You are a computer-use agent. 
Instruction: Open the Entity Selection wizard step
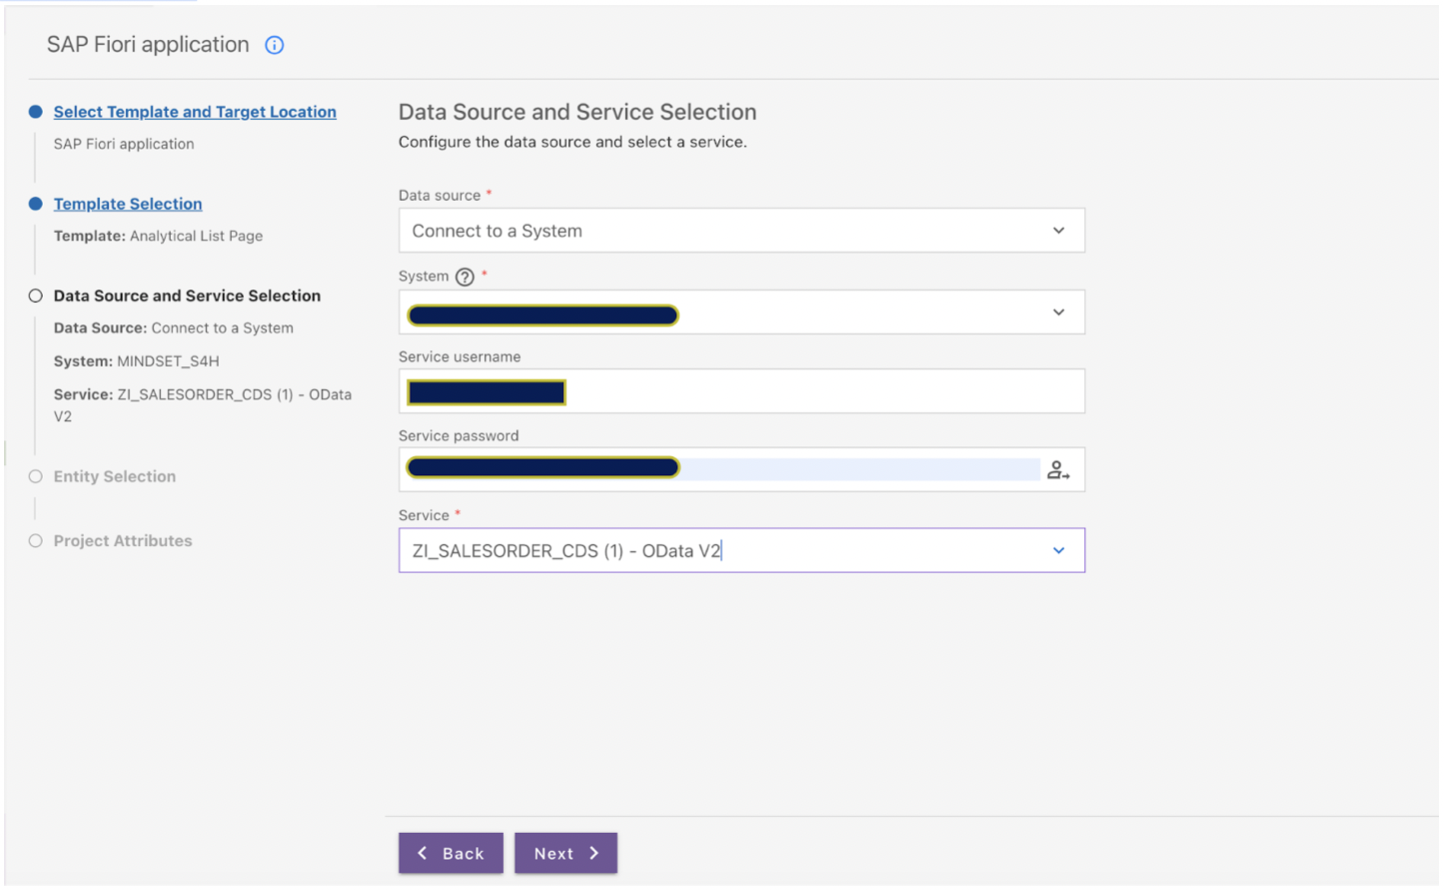(115, 477)
